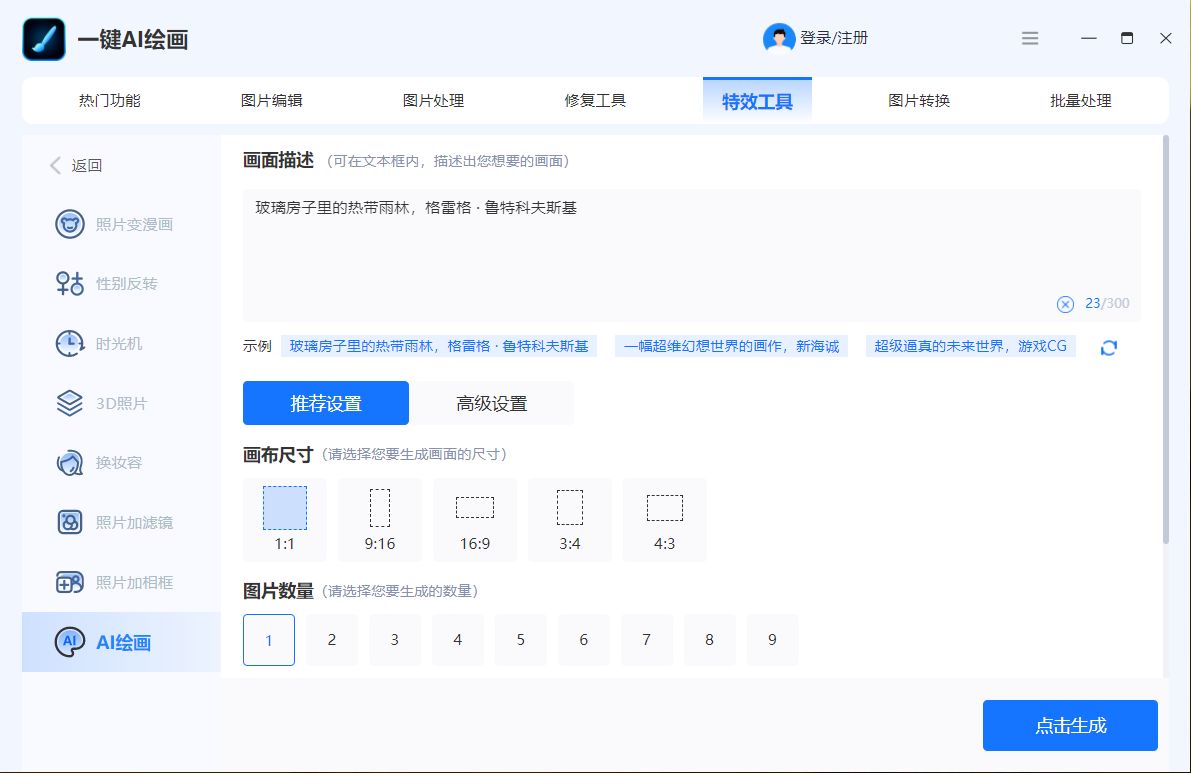1191x773 pixels.
Task: Select 照片加相框 in the sidebar
Action: [x=122, y=582]
